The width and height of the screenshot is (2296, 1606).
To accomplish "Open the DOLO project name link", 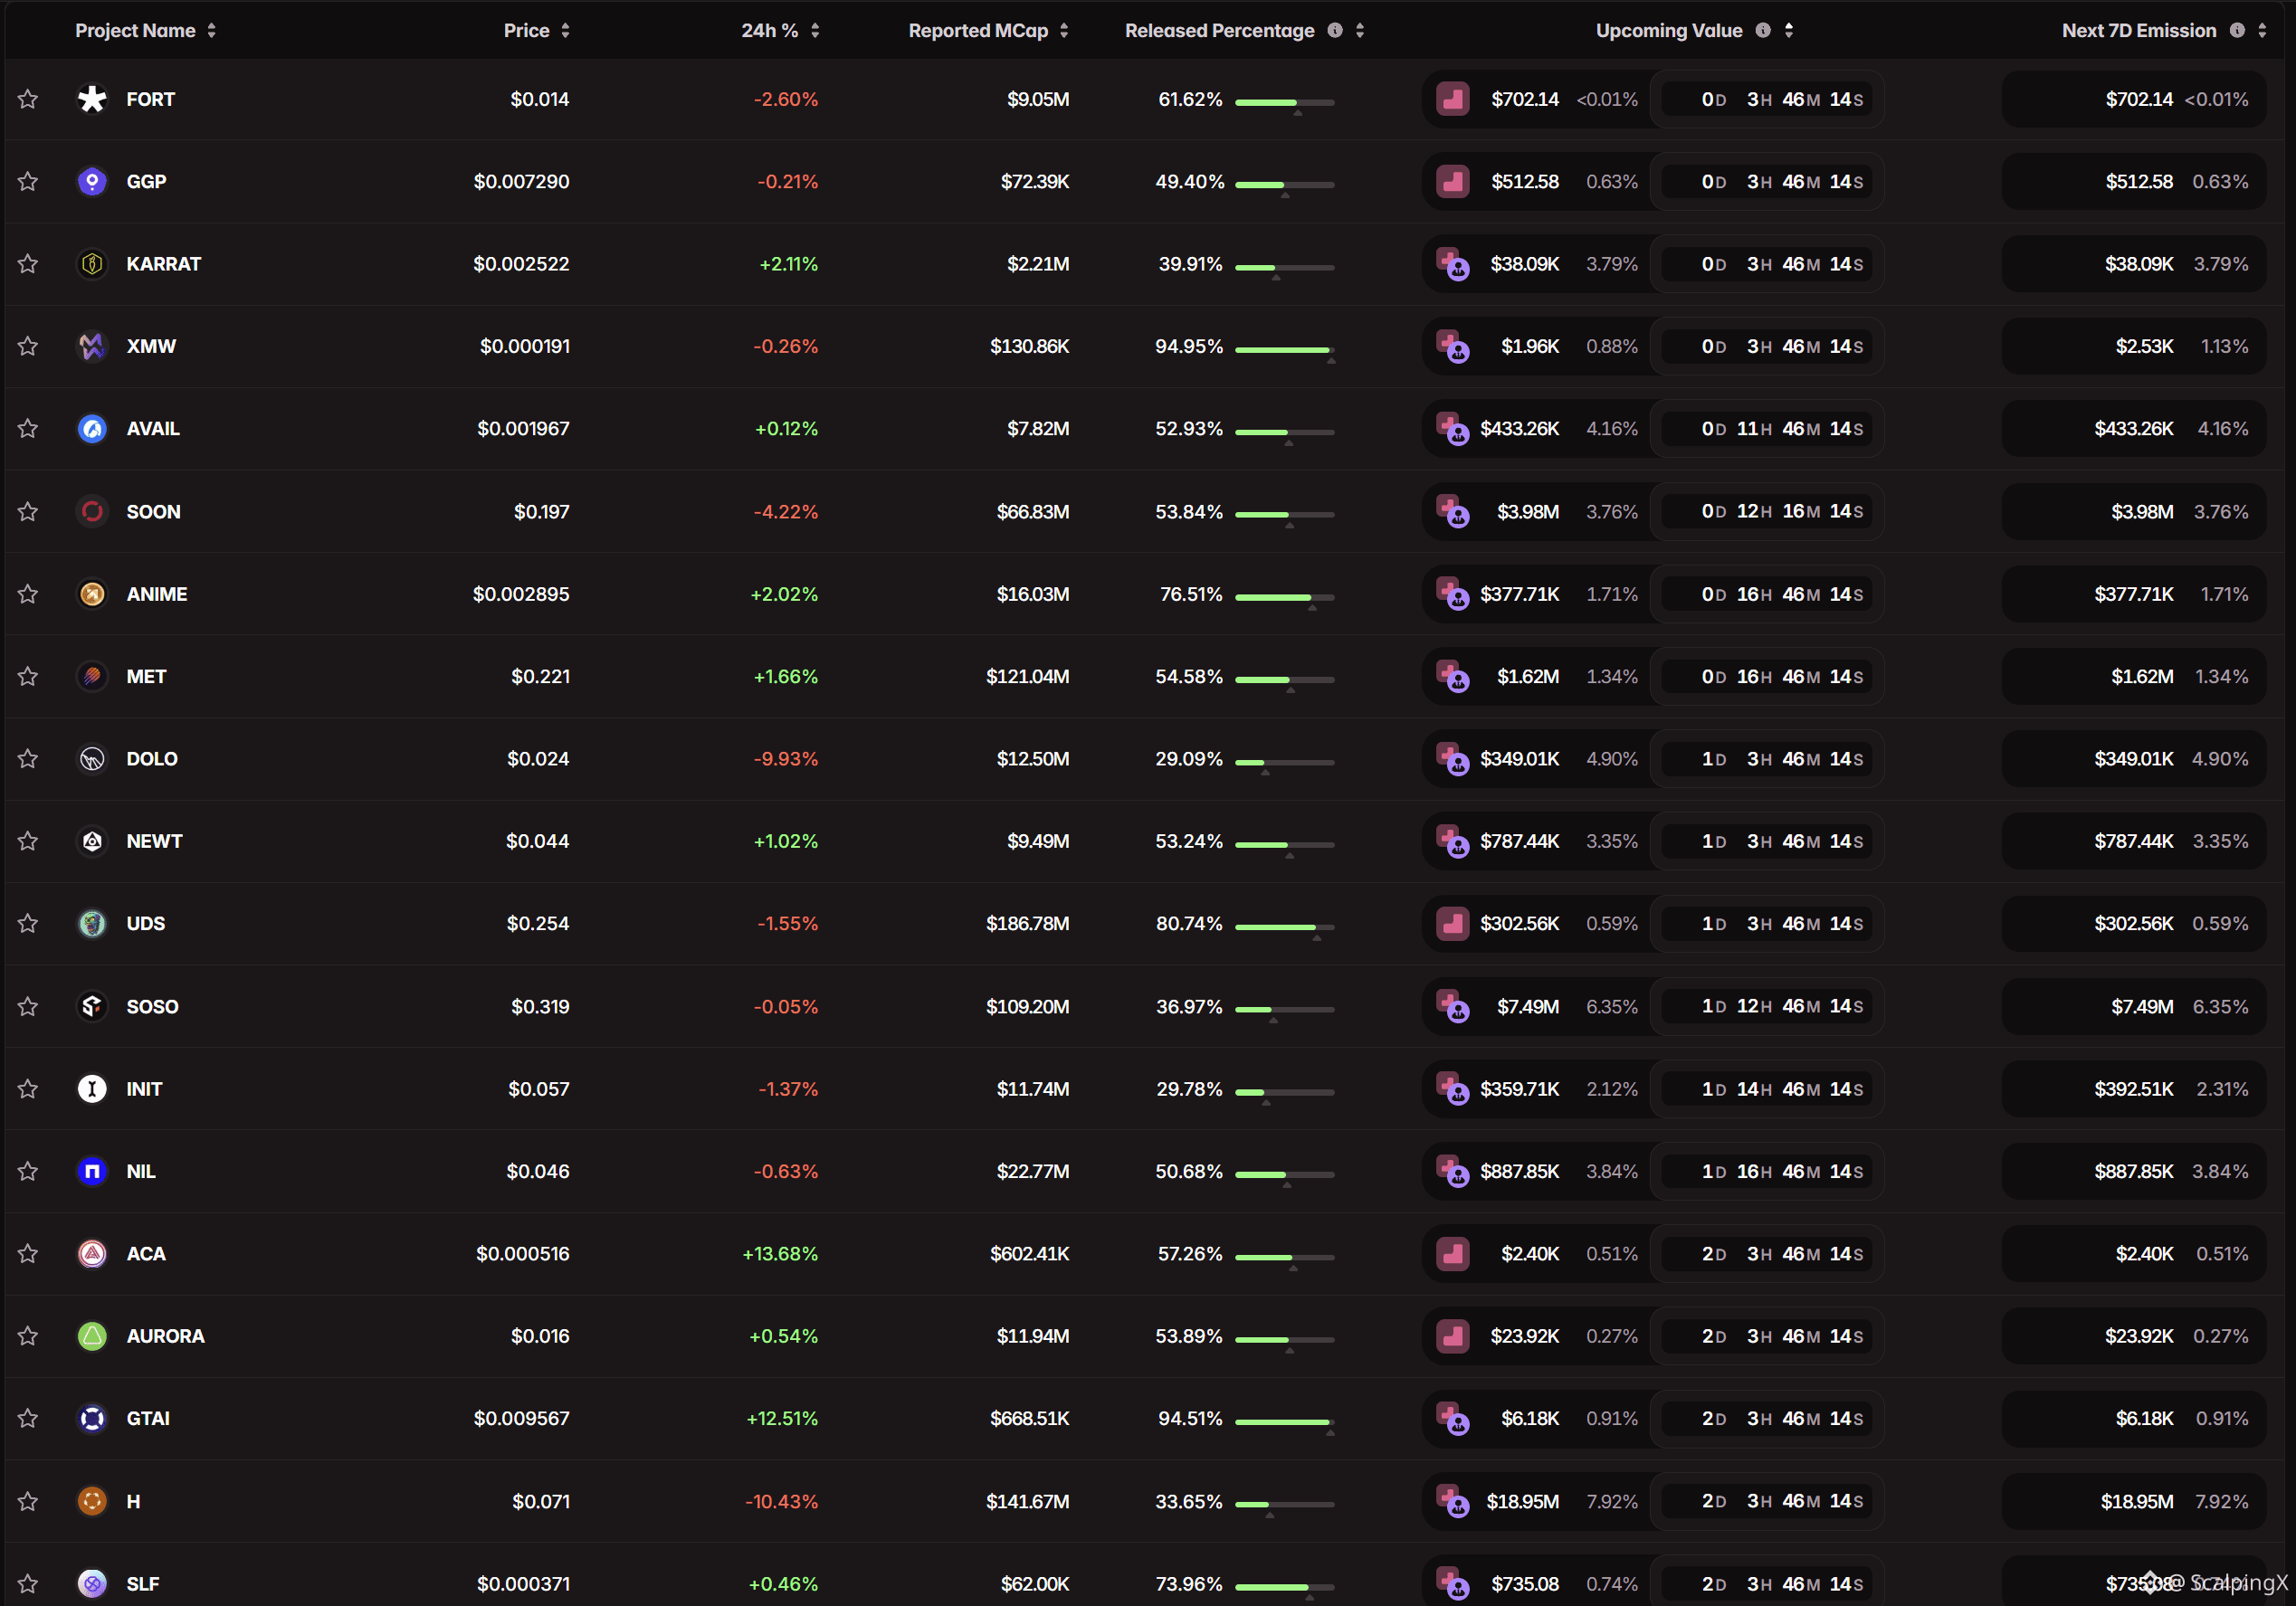I will (152, 759).
